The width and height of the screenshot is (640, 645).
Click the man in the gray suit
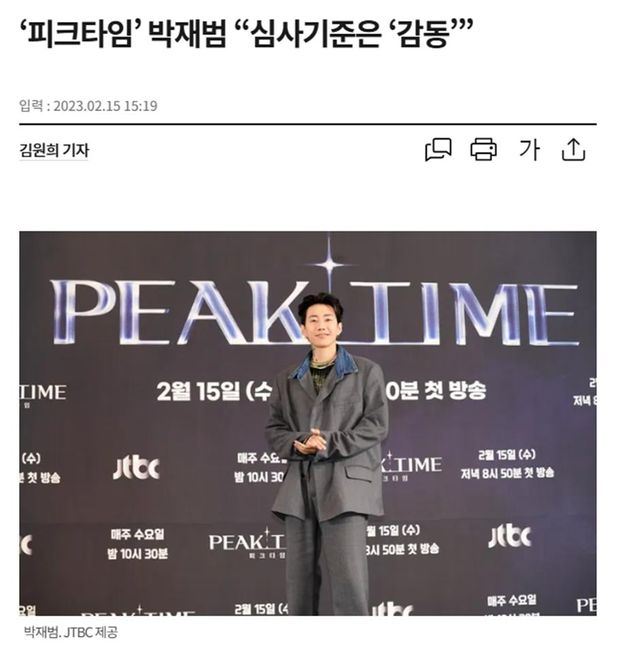327,454
